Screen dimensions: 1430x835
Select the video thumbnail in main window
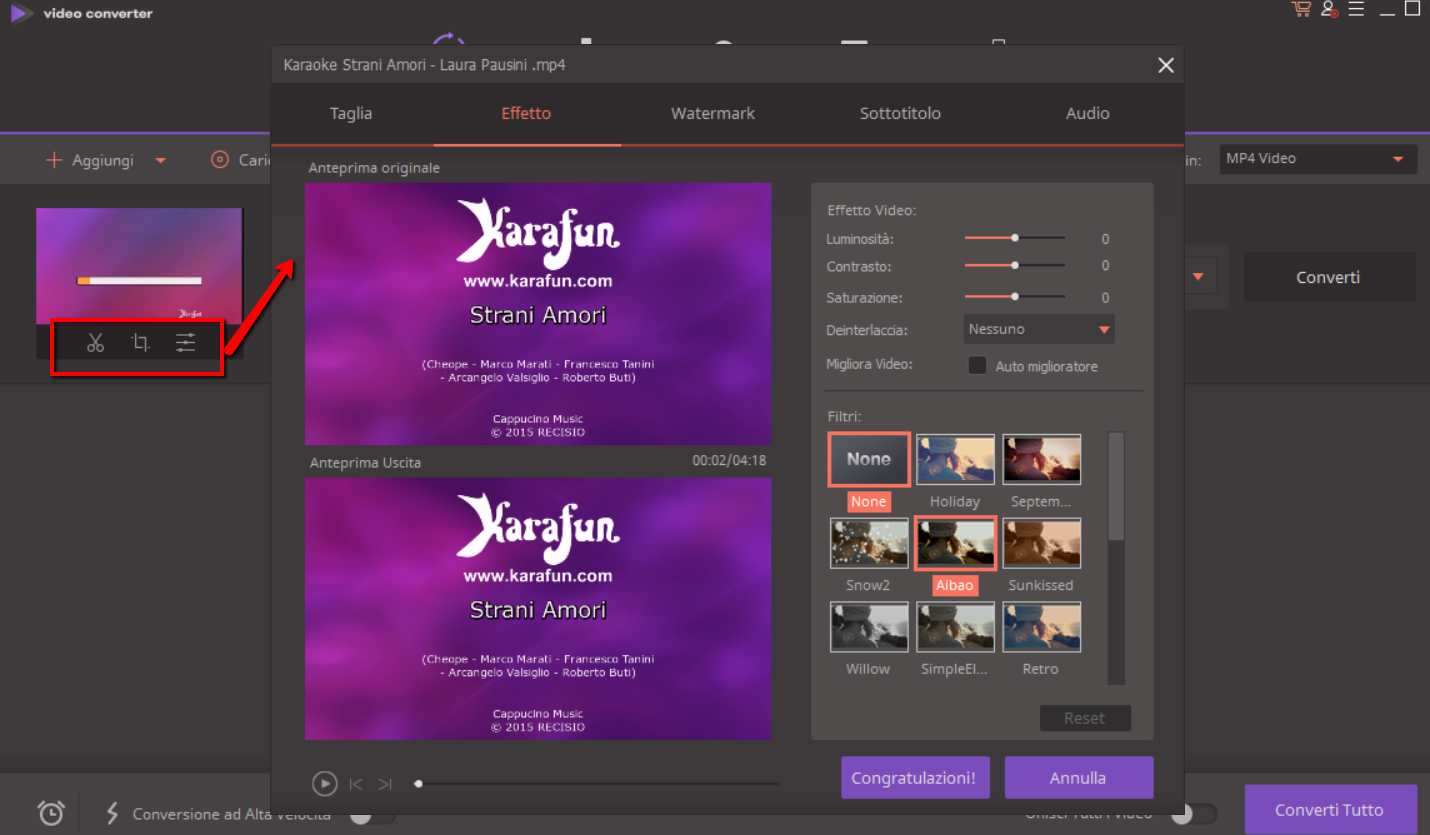coord(139,266)
